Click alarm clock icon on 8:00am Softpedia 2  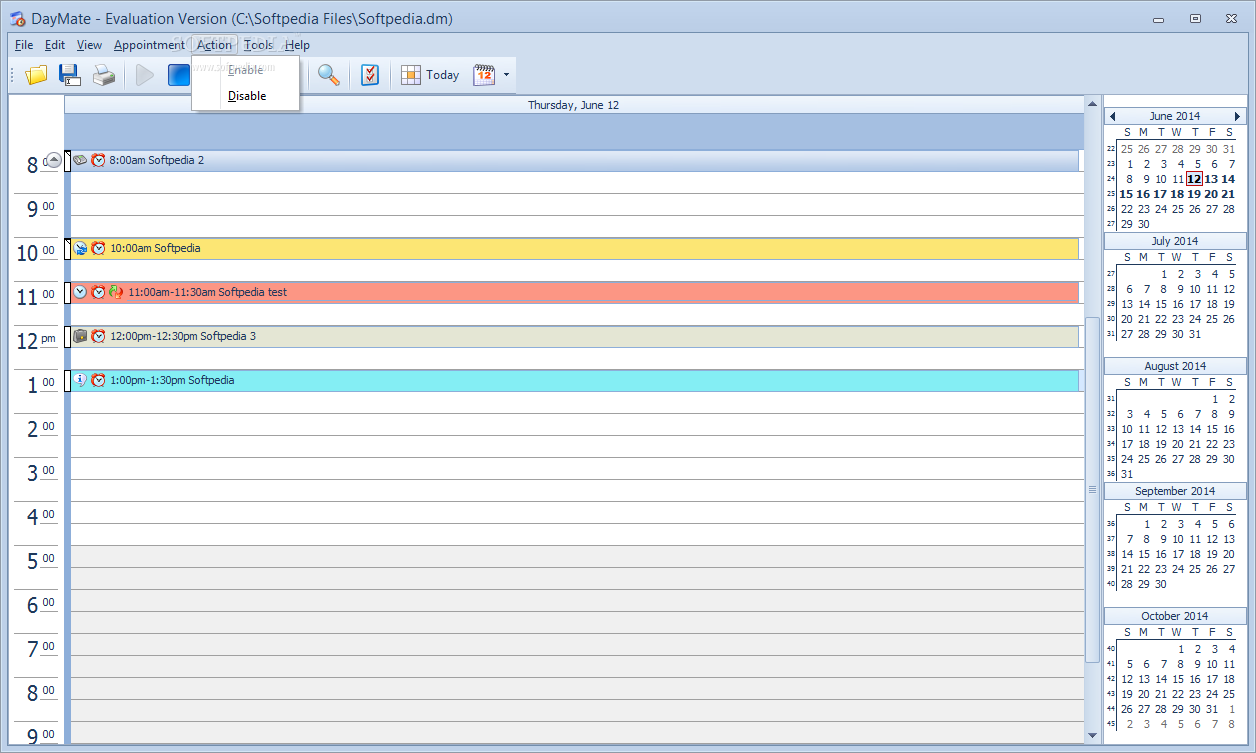(98, 160)
